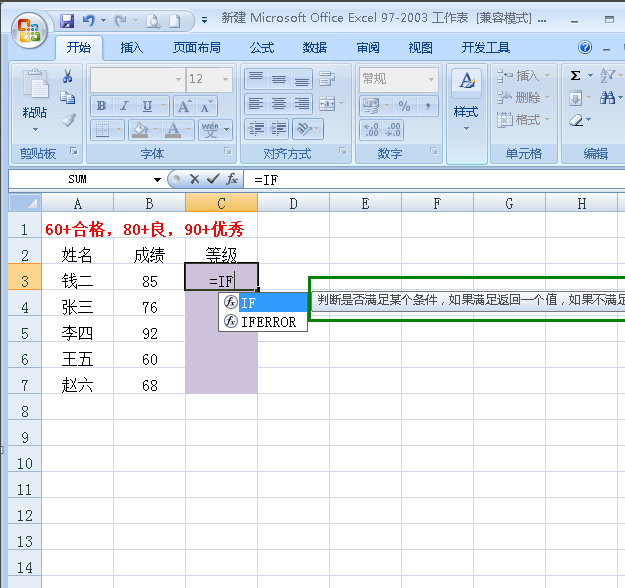Set top vertical alignment

point(256,79)
